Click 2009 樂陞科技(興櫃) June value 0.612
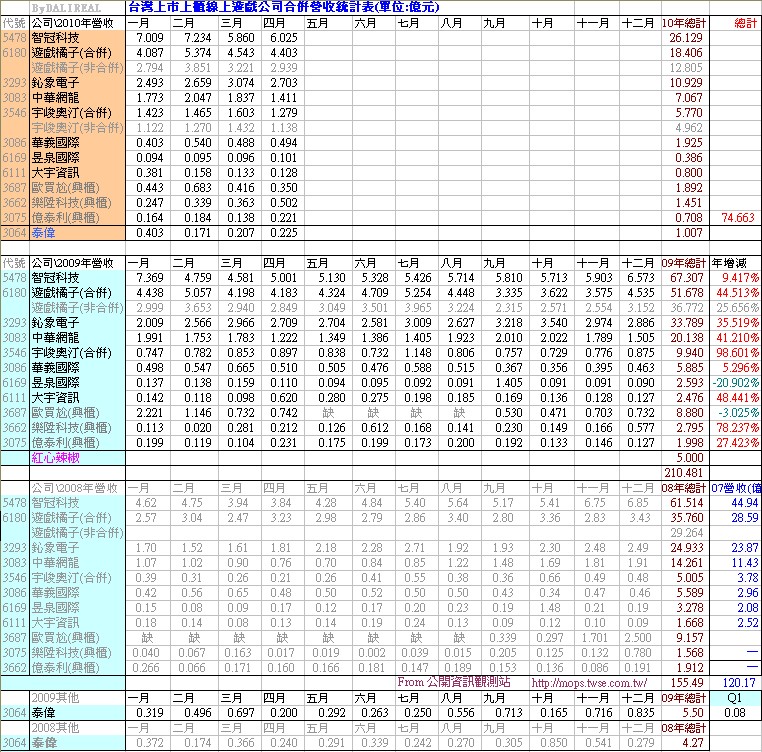This screenshot has height=752, width=762. tap(375, 428)
